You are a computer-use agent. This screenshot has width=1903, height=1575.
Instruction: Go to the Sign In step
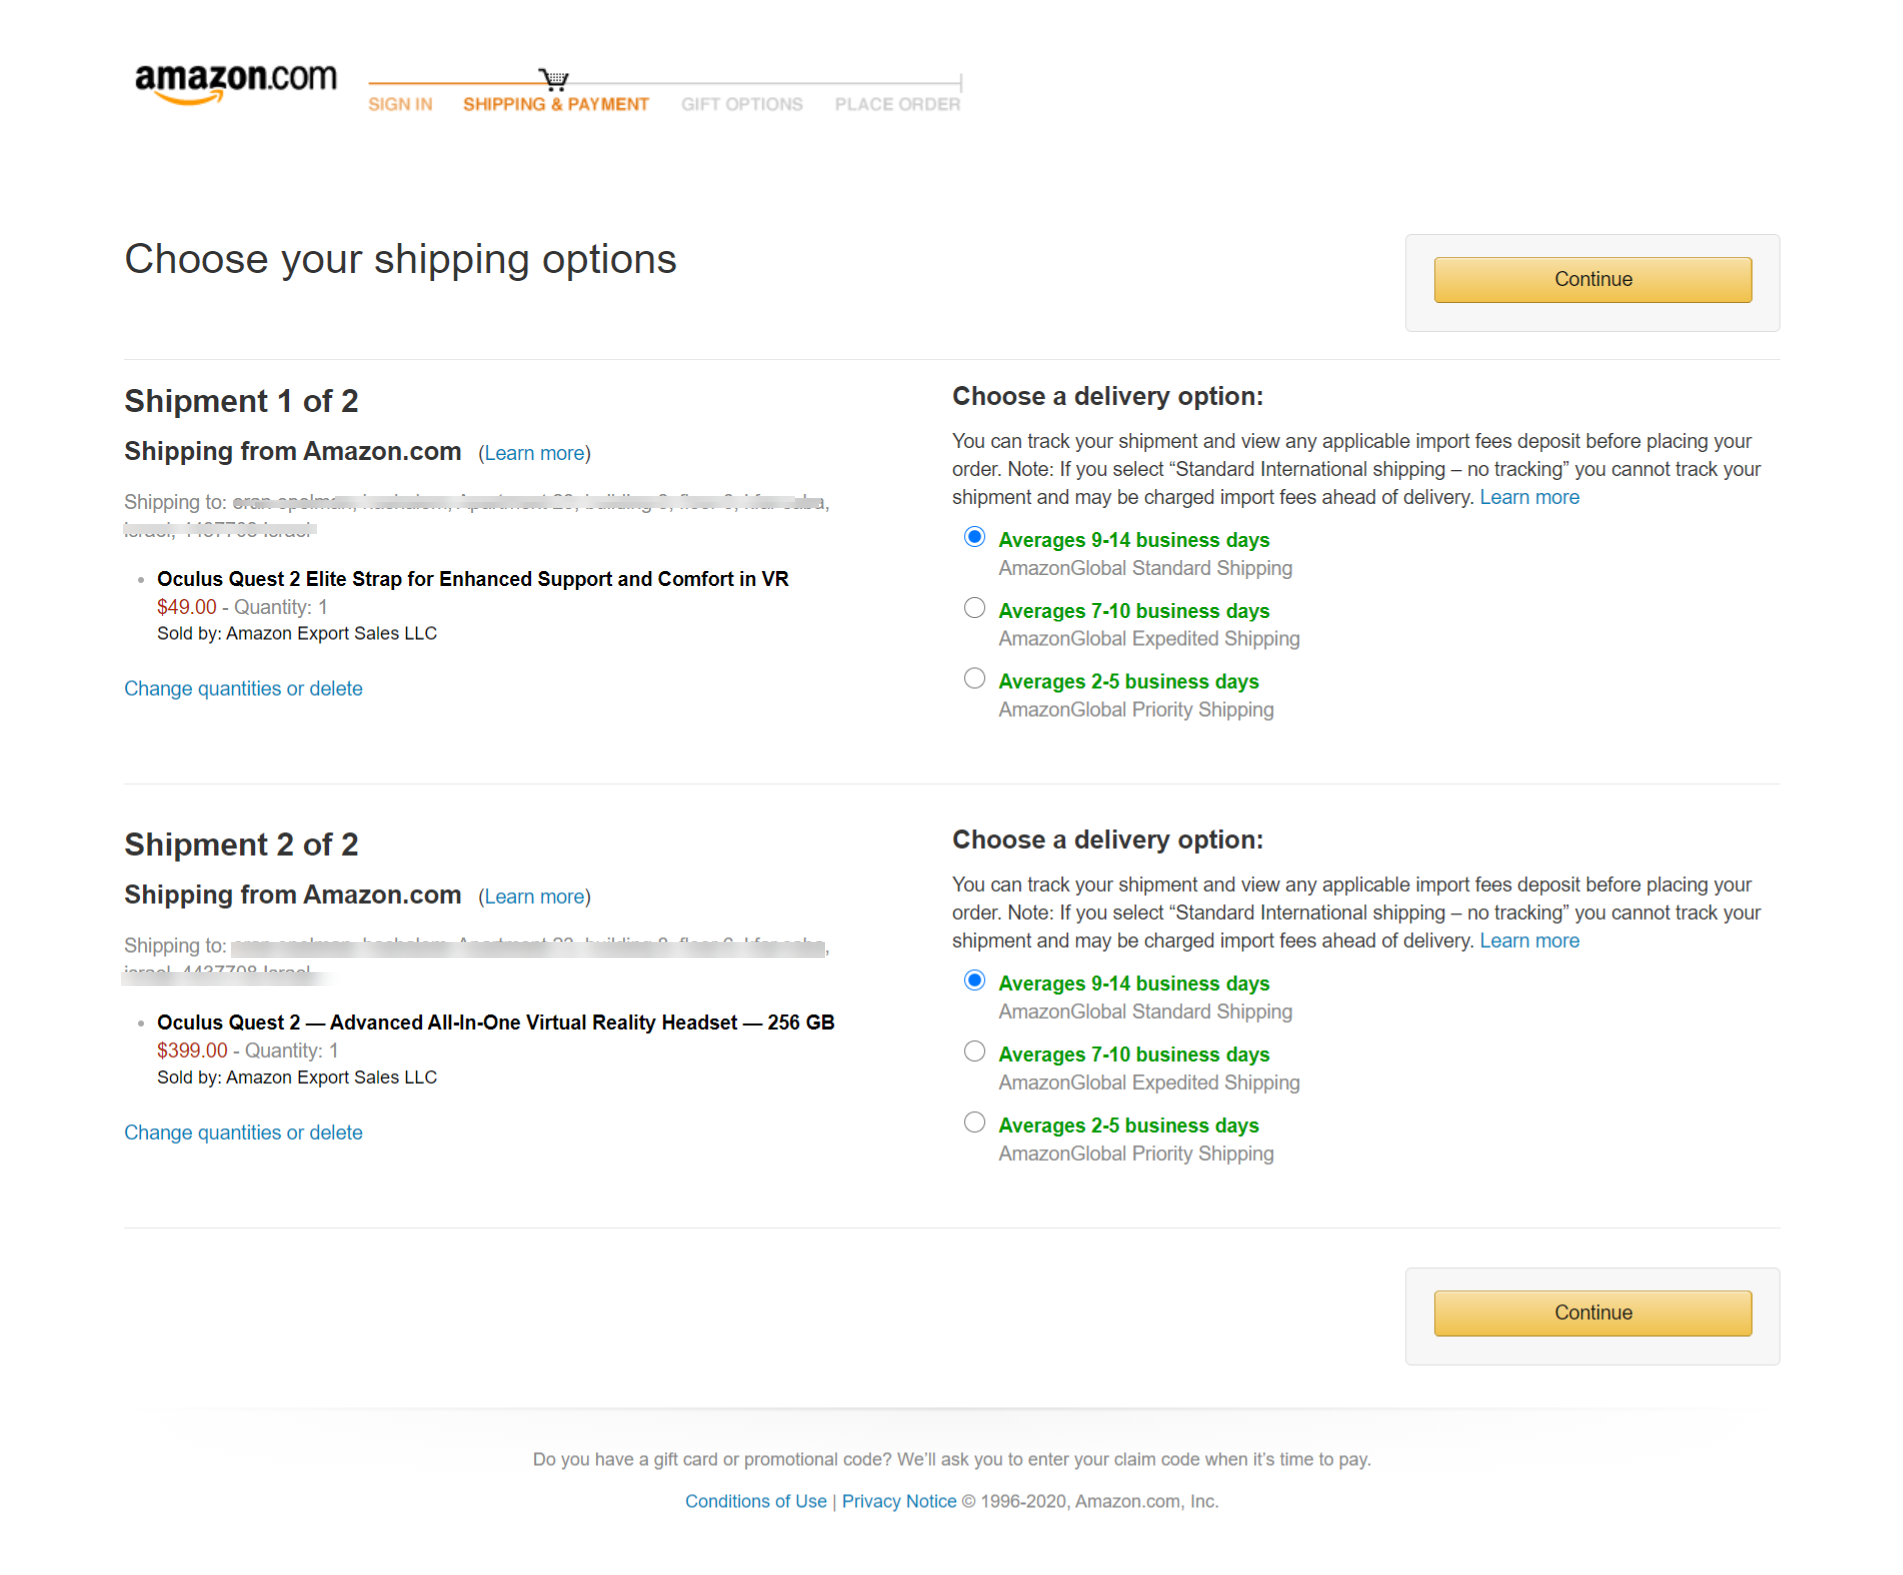click(x=400, y=104)
